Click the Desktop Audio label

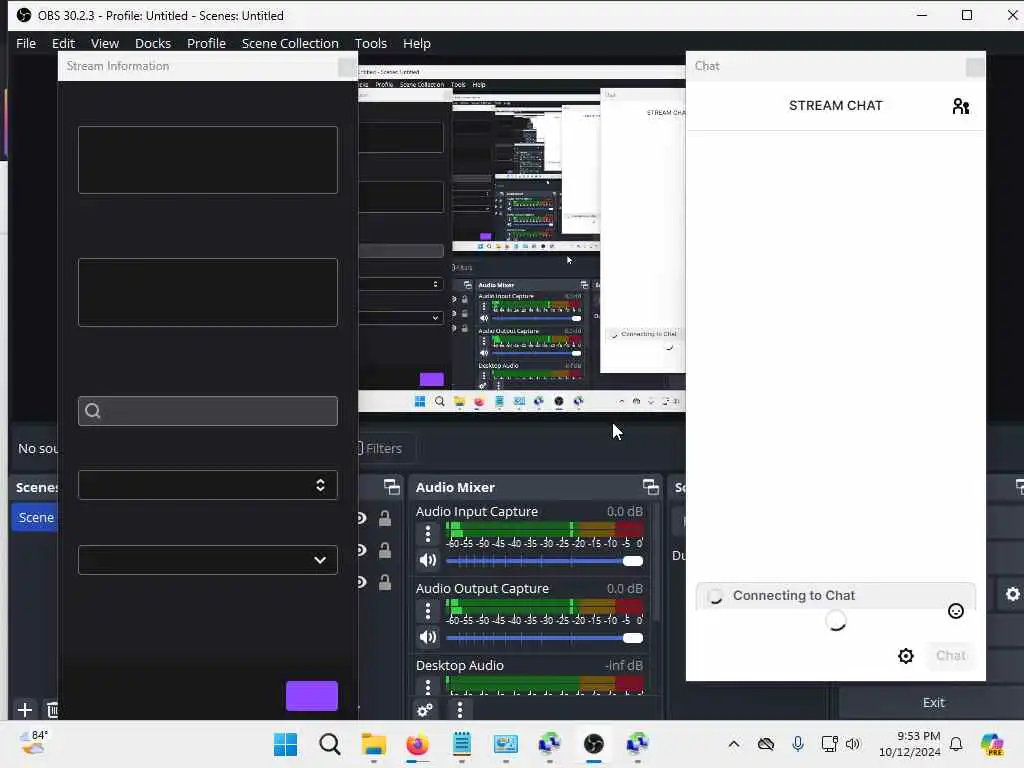click(x=460, y=665)
